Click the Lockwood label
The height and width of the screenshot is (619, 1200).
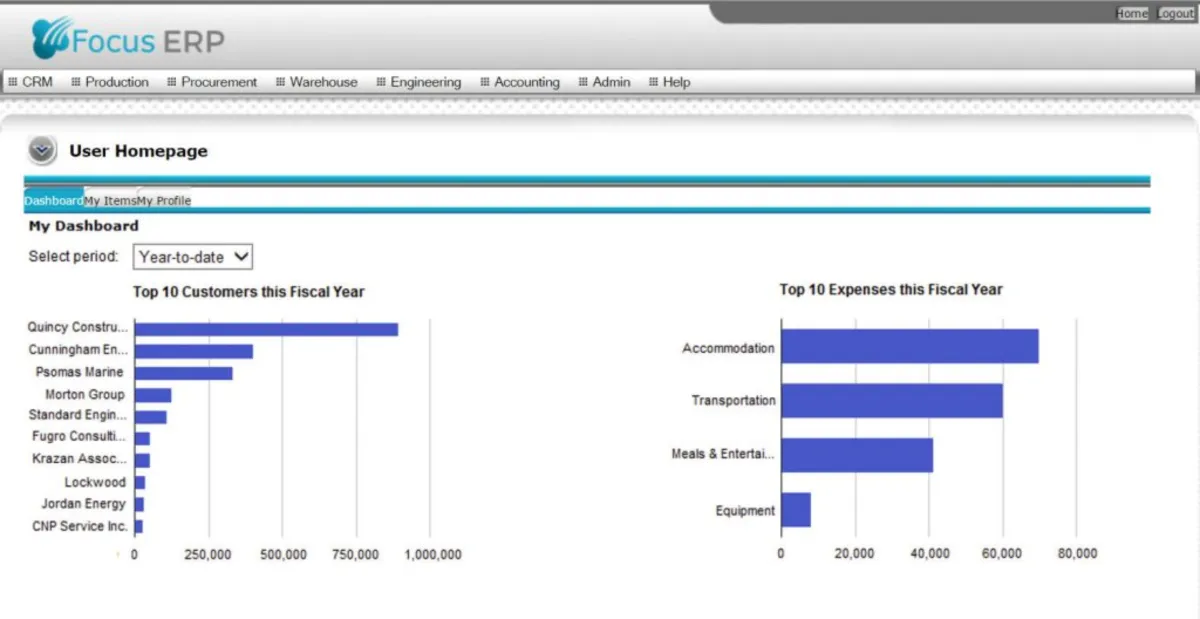click(95, 482)
